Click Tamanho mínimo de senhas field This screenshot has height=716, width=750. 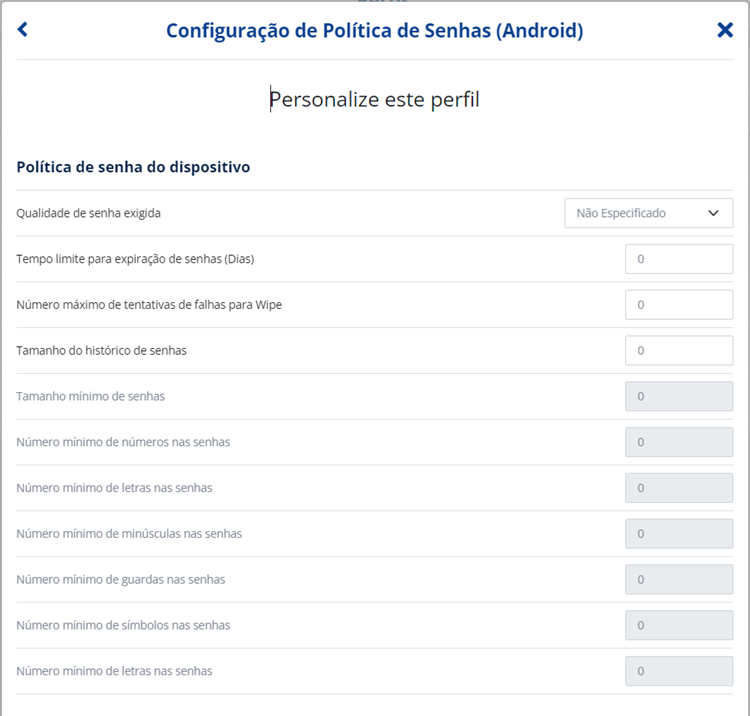679,396
